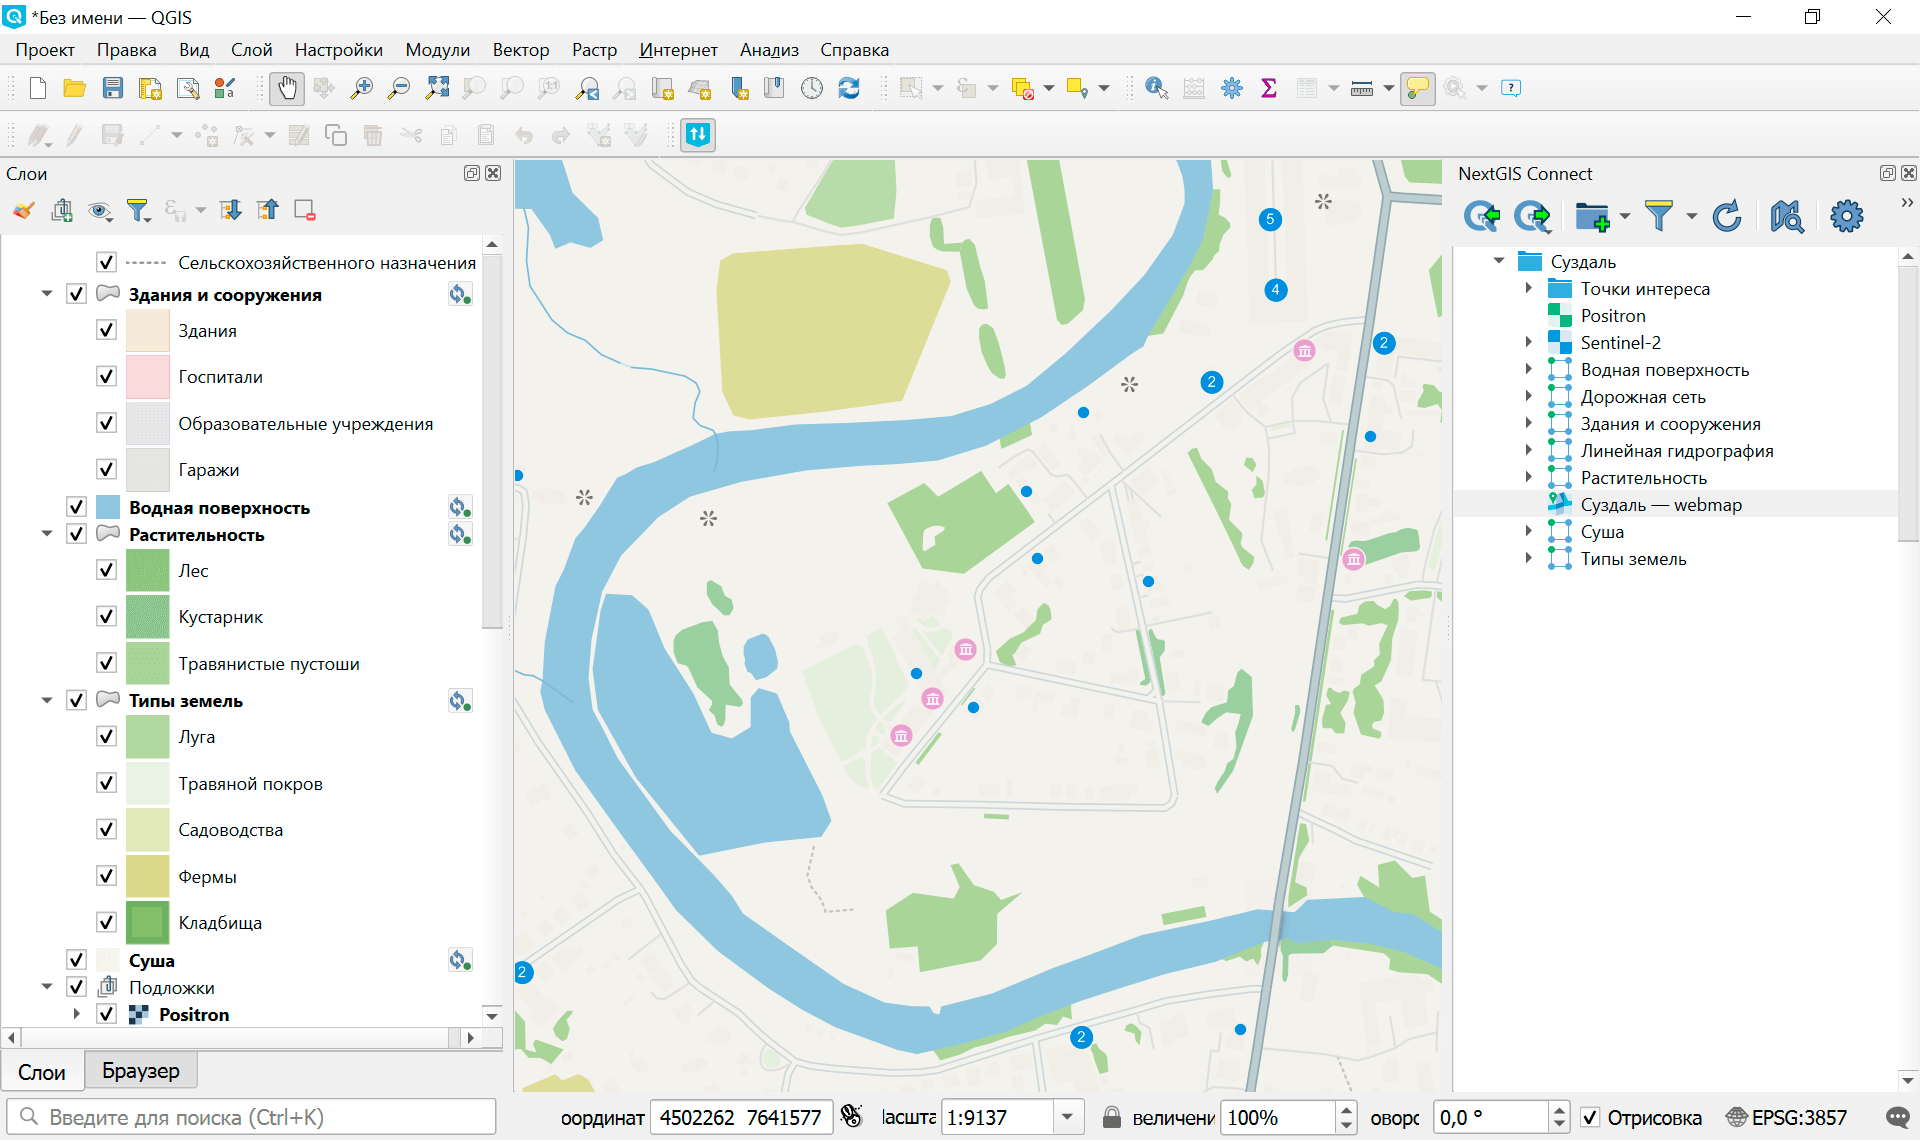This screenshot has height=1140, width=1920.
Task: Open the style manager in Layers panel
Action: [24, 211]
